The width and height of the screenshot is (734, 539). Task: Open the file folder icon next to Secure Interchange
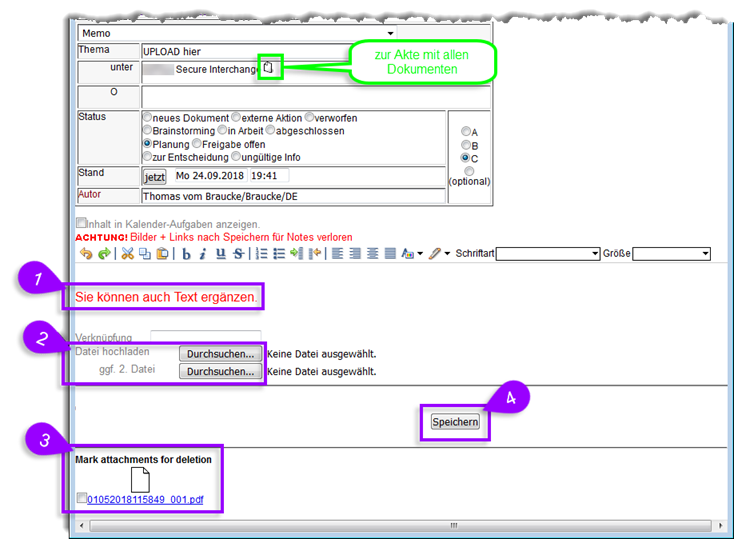click(270, 68)
